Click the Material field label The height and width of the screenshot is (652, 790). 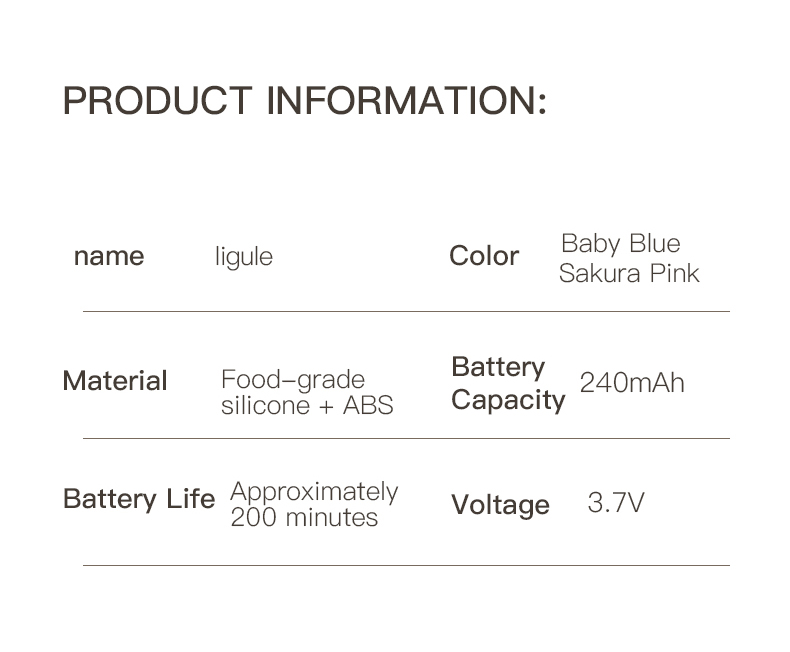coord(115,381)
